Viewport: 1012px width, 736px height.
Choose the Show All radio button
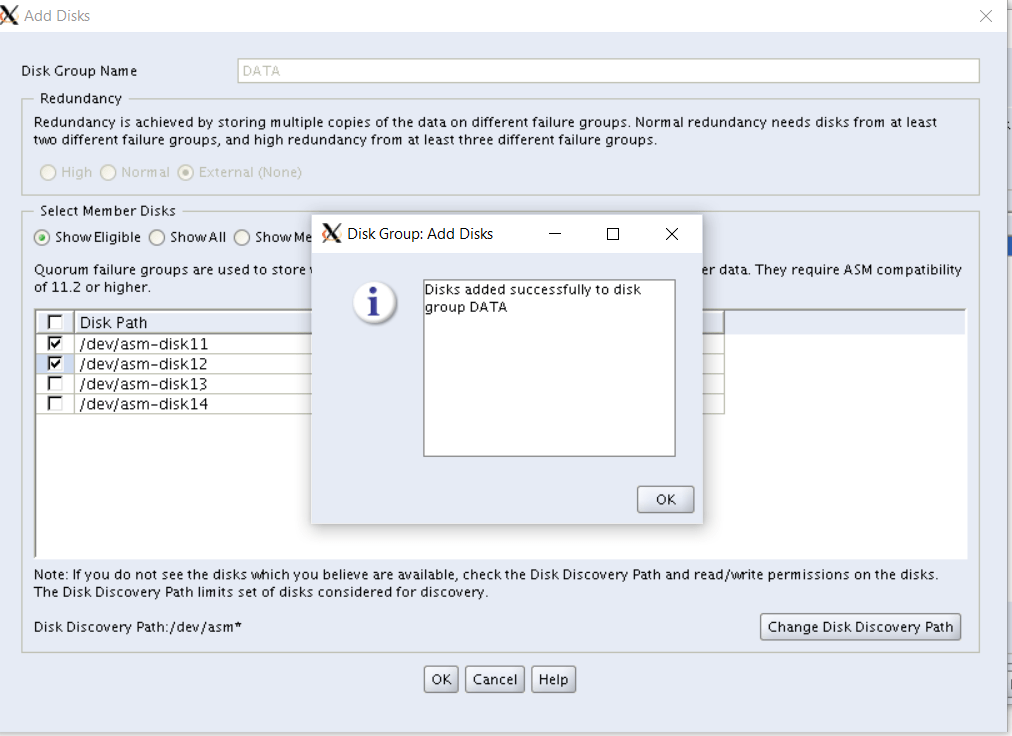coord(157,238)
